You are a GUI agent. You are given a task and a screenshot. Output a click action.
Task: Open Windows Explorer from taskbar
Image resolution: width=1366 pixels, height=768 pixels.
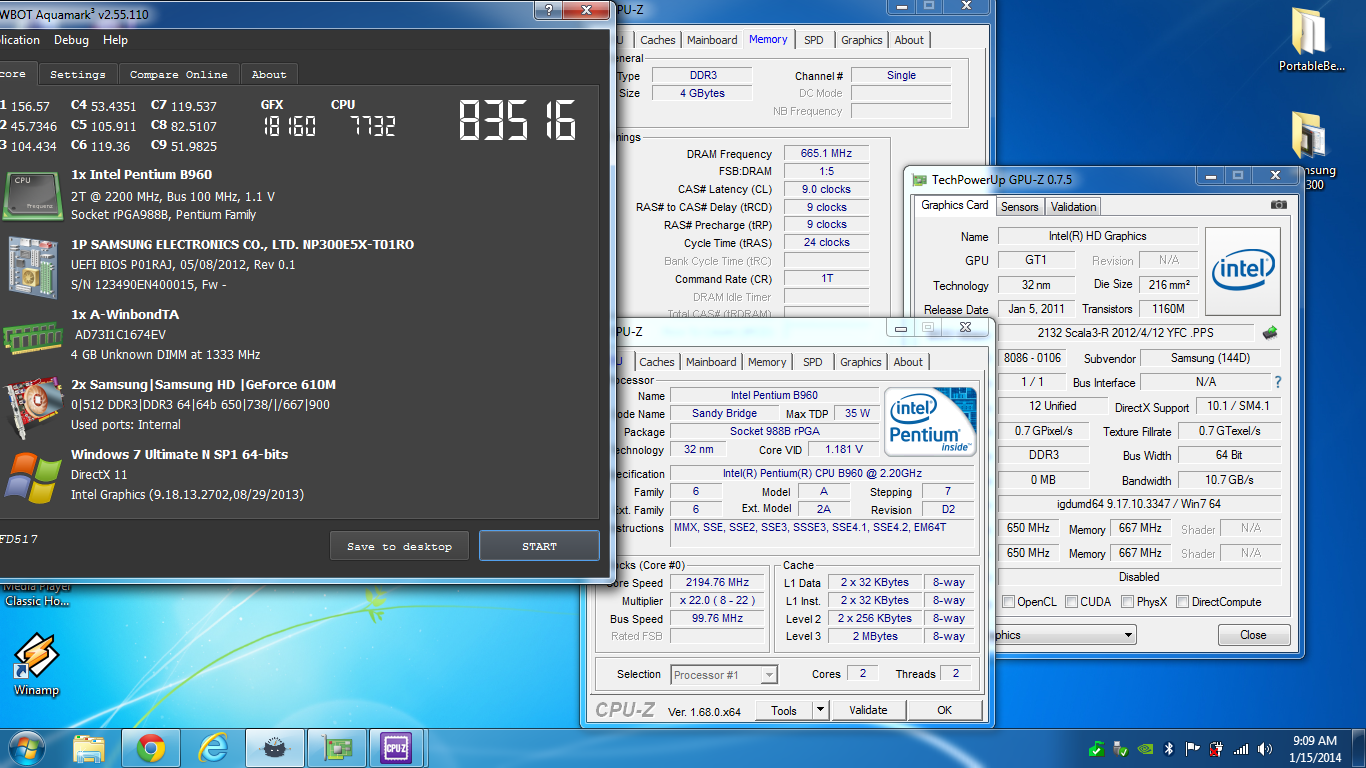tap(89, 748)
